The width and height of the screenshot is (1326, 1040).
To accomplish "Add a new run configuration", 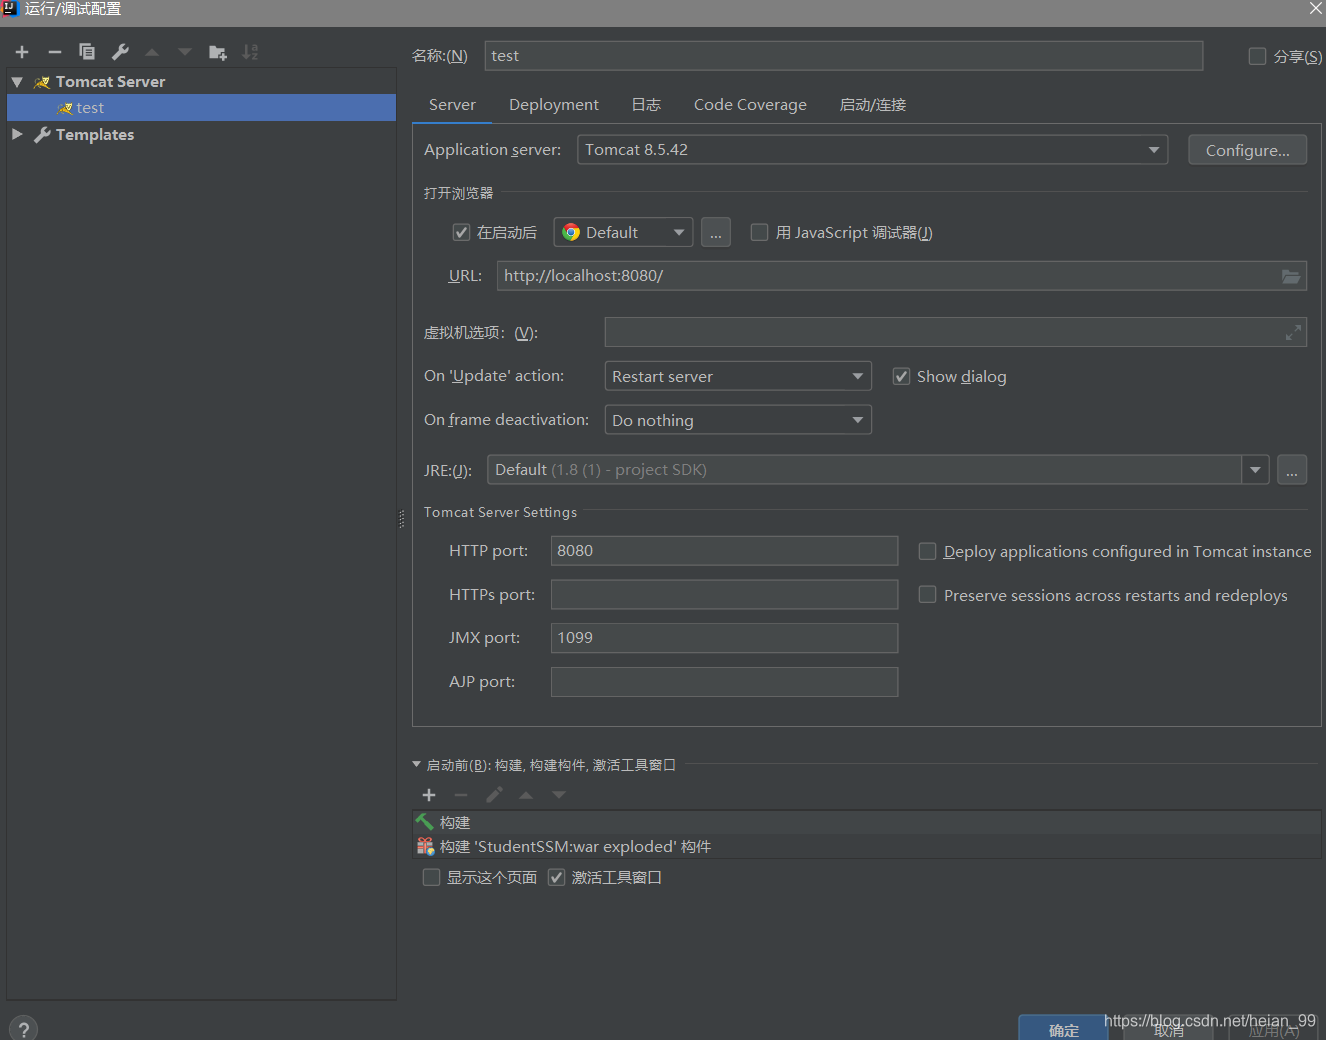I will coord(22,52).
